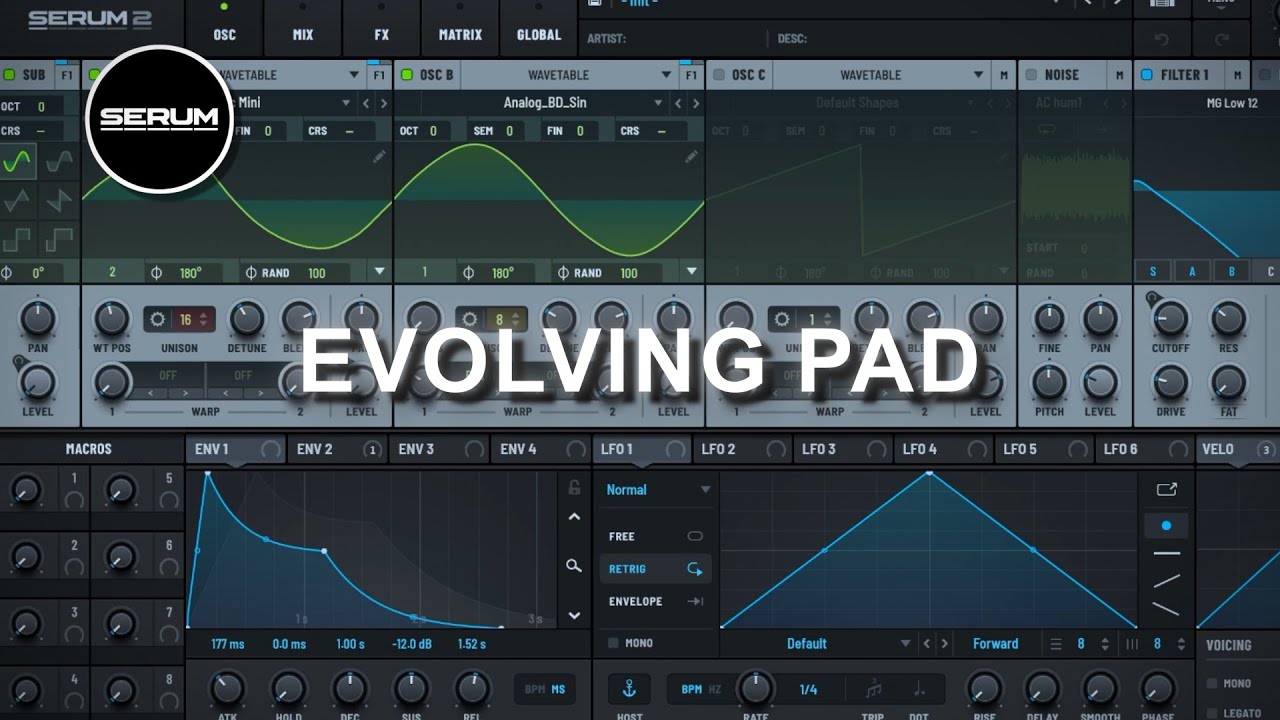Click the filter CUTOFF knob
The width and height of the screenshot is (1280, 720).
click(x=1170, y=320)
